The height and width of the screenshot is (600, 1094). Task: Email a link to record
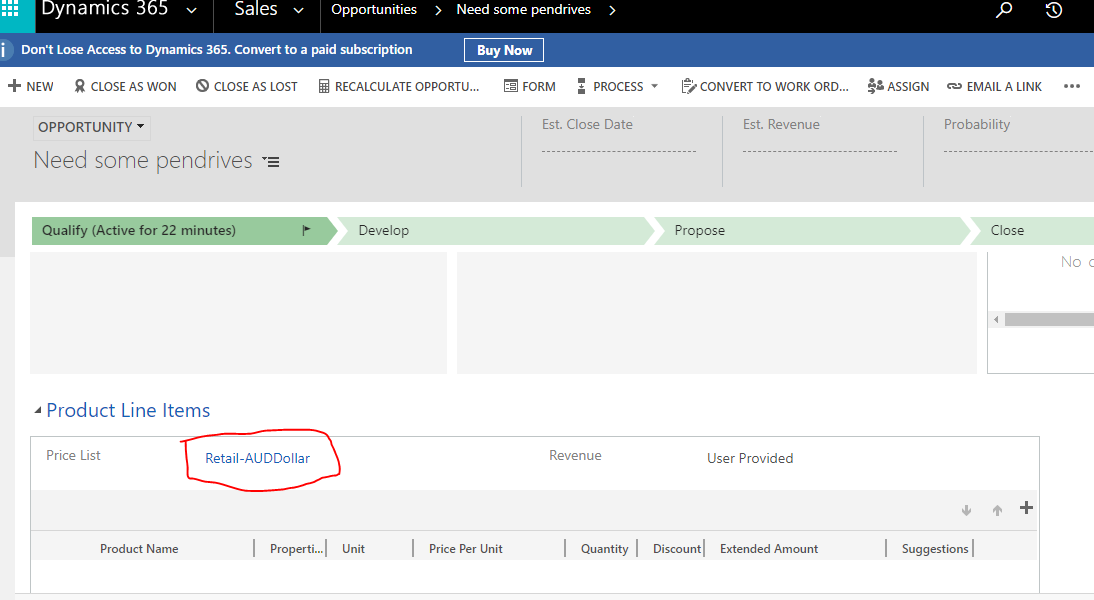pyautogui.click(x=994, y=87)
